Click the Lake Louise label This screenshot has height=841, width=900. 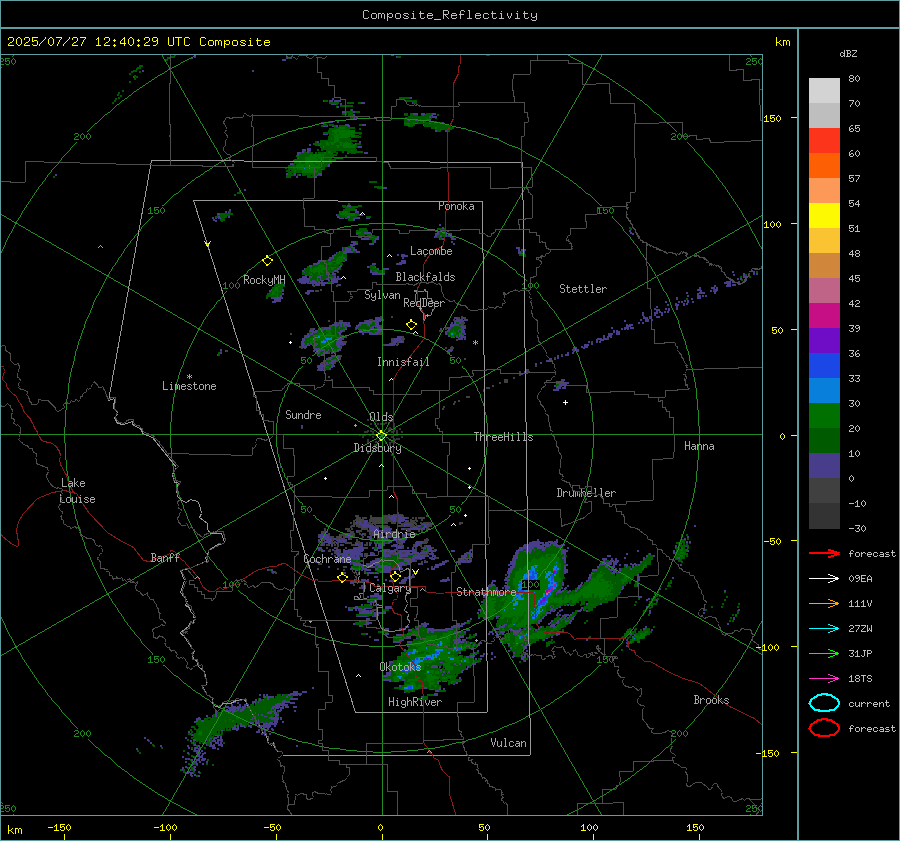(77, 491)
